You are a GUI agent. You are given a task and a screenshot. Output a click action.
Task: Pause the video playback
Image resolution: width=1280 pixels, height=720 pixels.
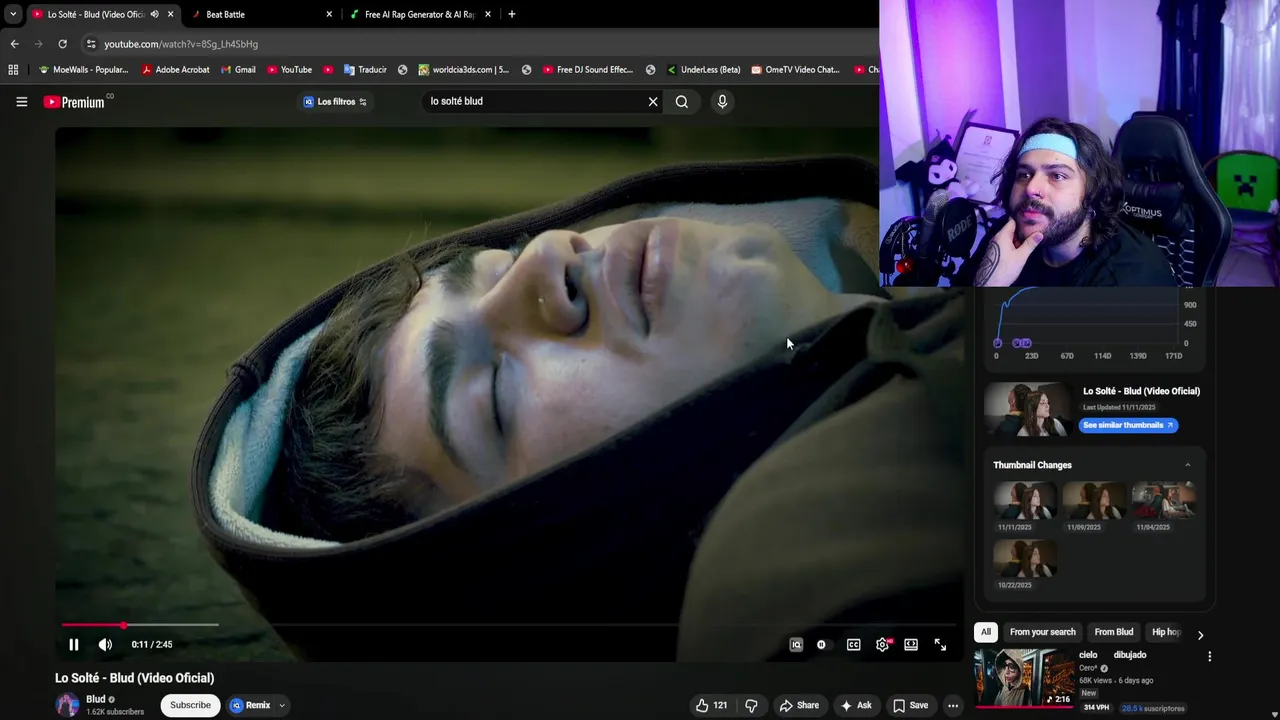74,645
